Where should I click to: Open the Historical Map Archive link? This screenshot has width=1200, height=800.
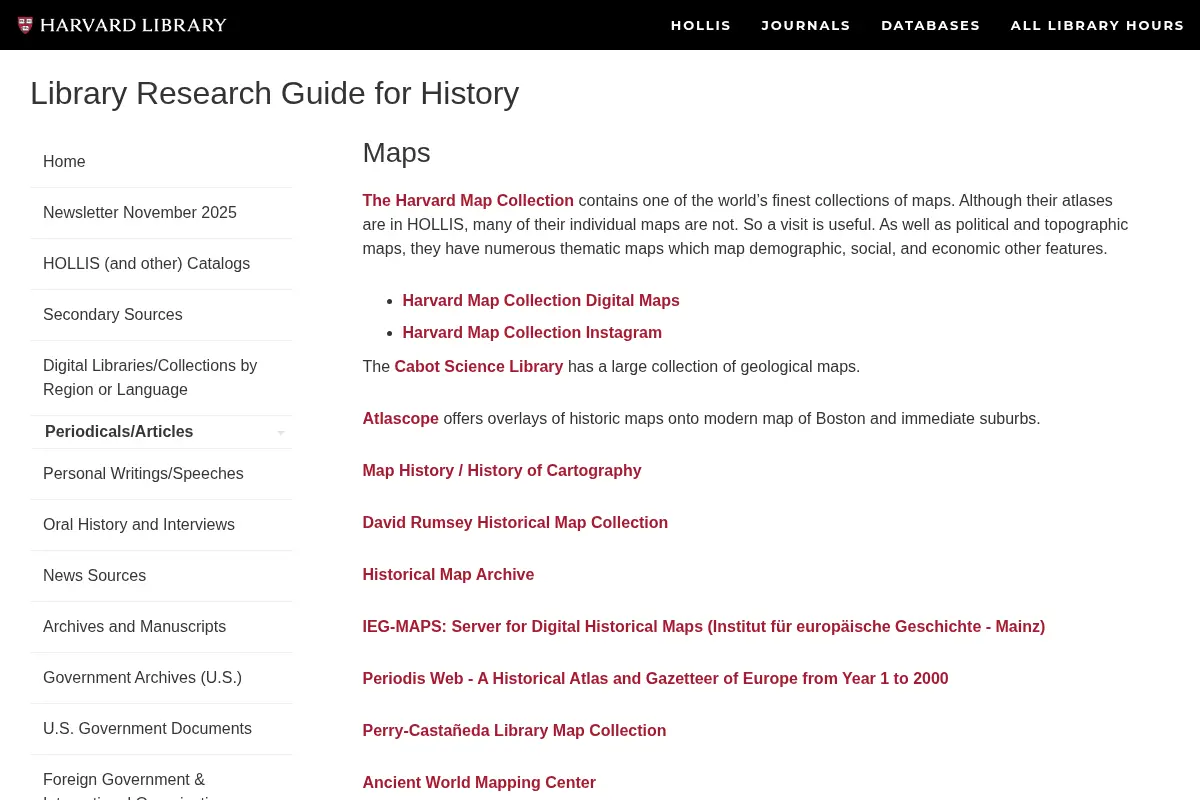[x=448, y=575]
